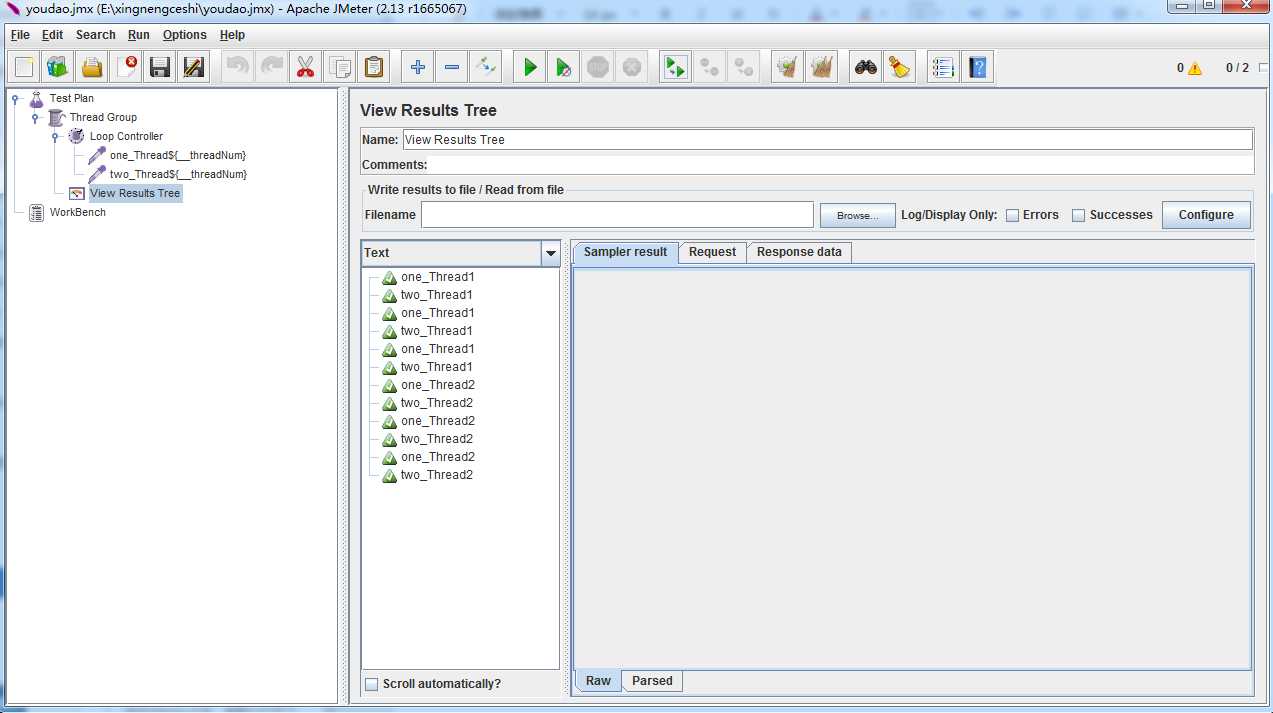
Task: Click the green Start run icon
Action: tap(530, 68)
